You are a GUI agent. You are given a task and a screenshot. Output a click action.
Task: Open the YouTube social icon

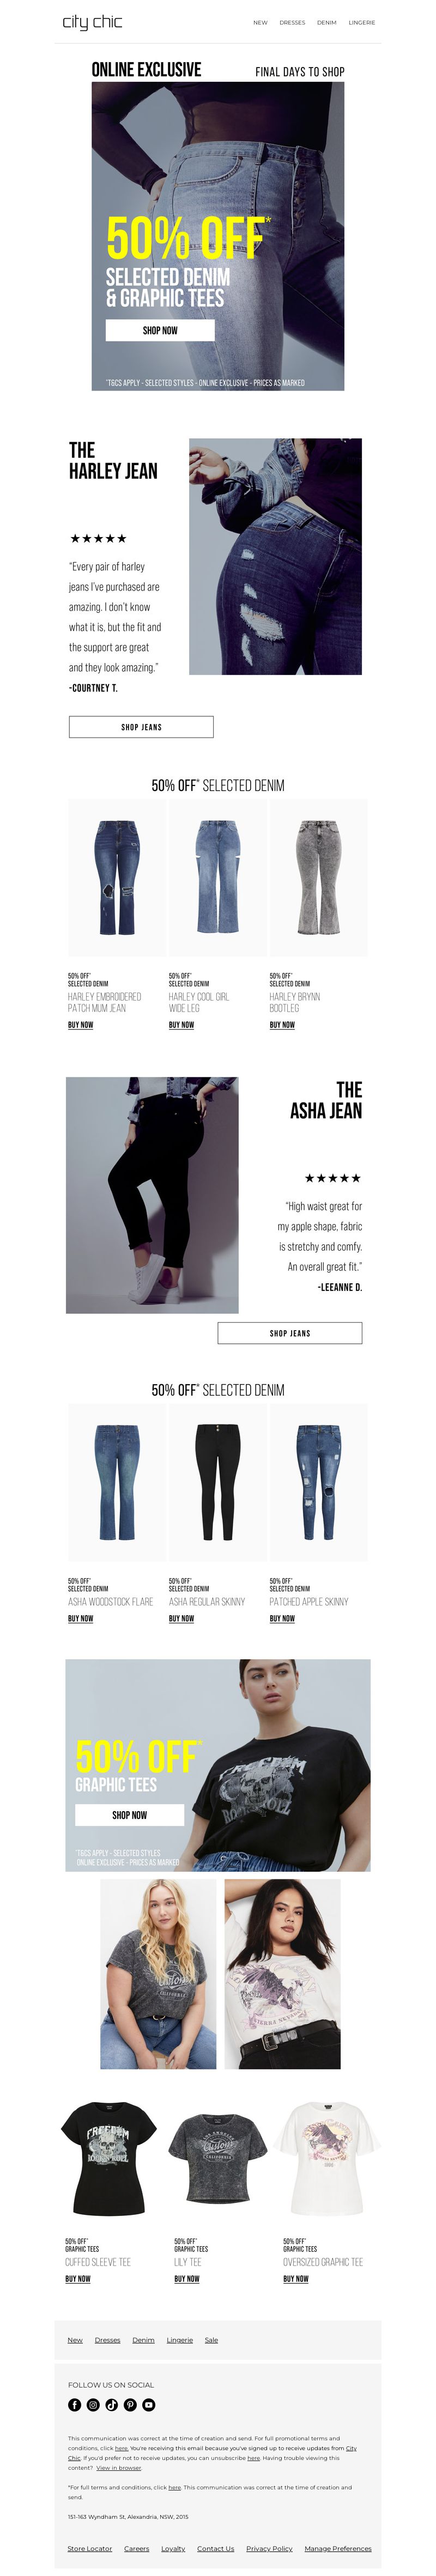(x=149, y=2404)
